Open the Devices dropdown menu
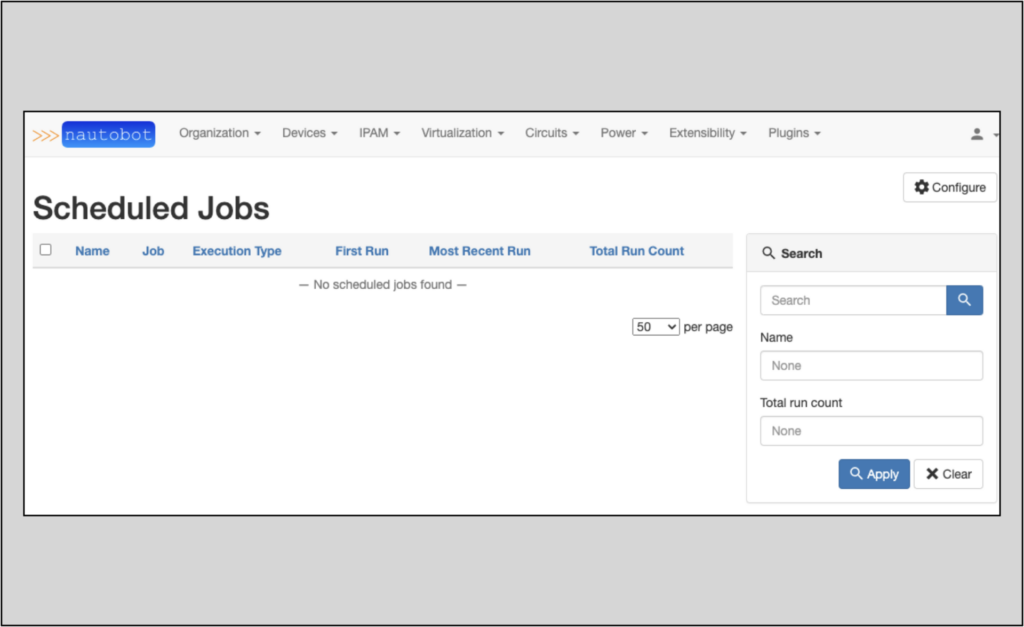The height and width of the screenshot is (627, 1024). coord(310,133)
